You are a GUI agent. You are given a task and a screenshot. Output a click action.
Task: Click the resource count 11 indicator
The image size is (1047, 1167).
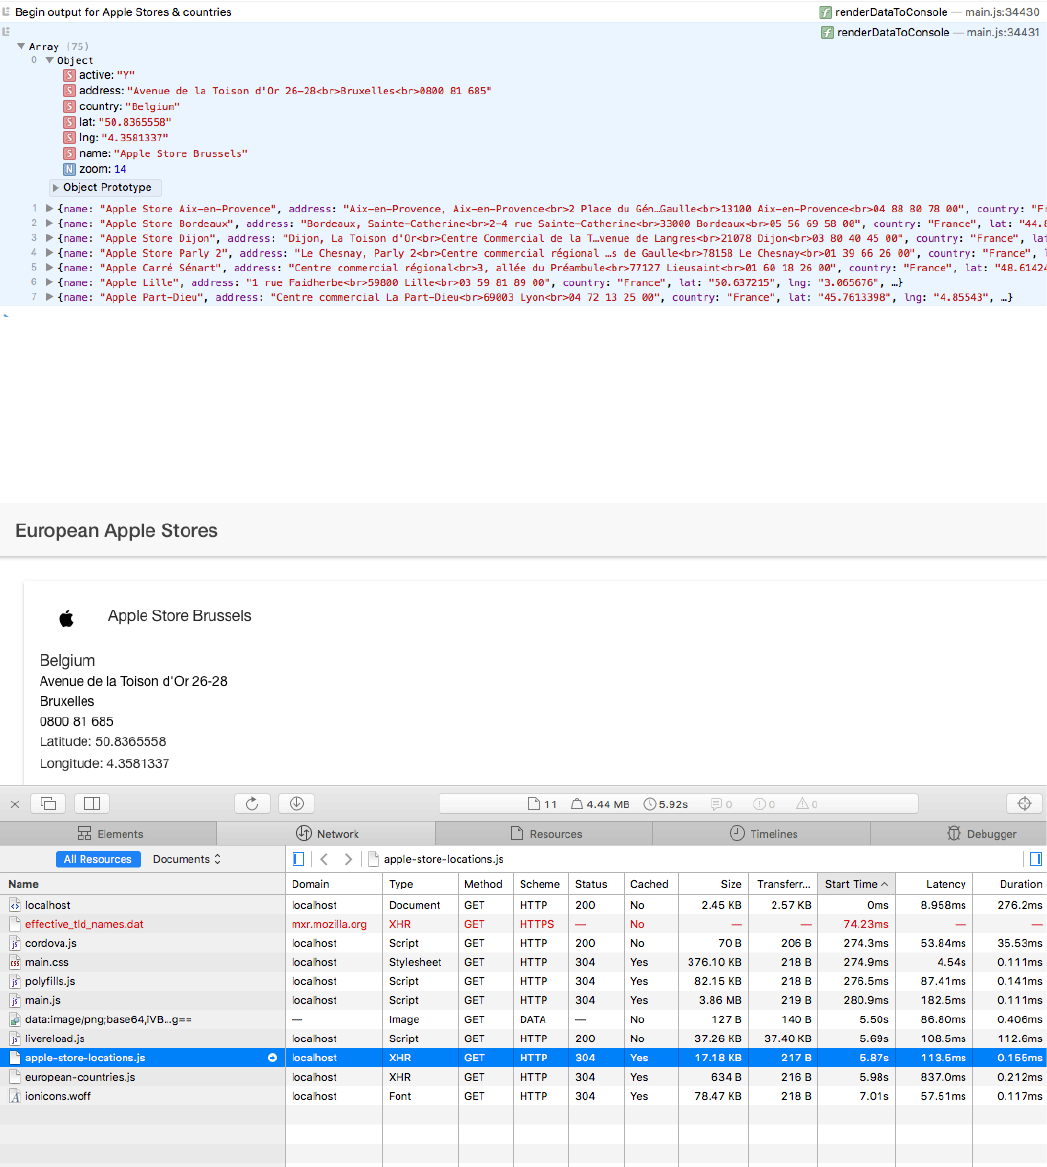(x=542, y=804)
